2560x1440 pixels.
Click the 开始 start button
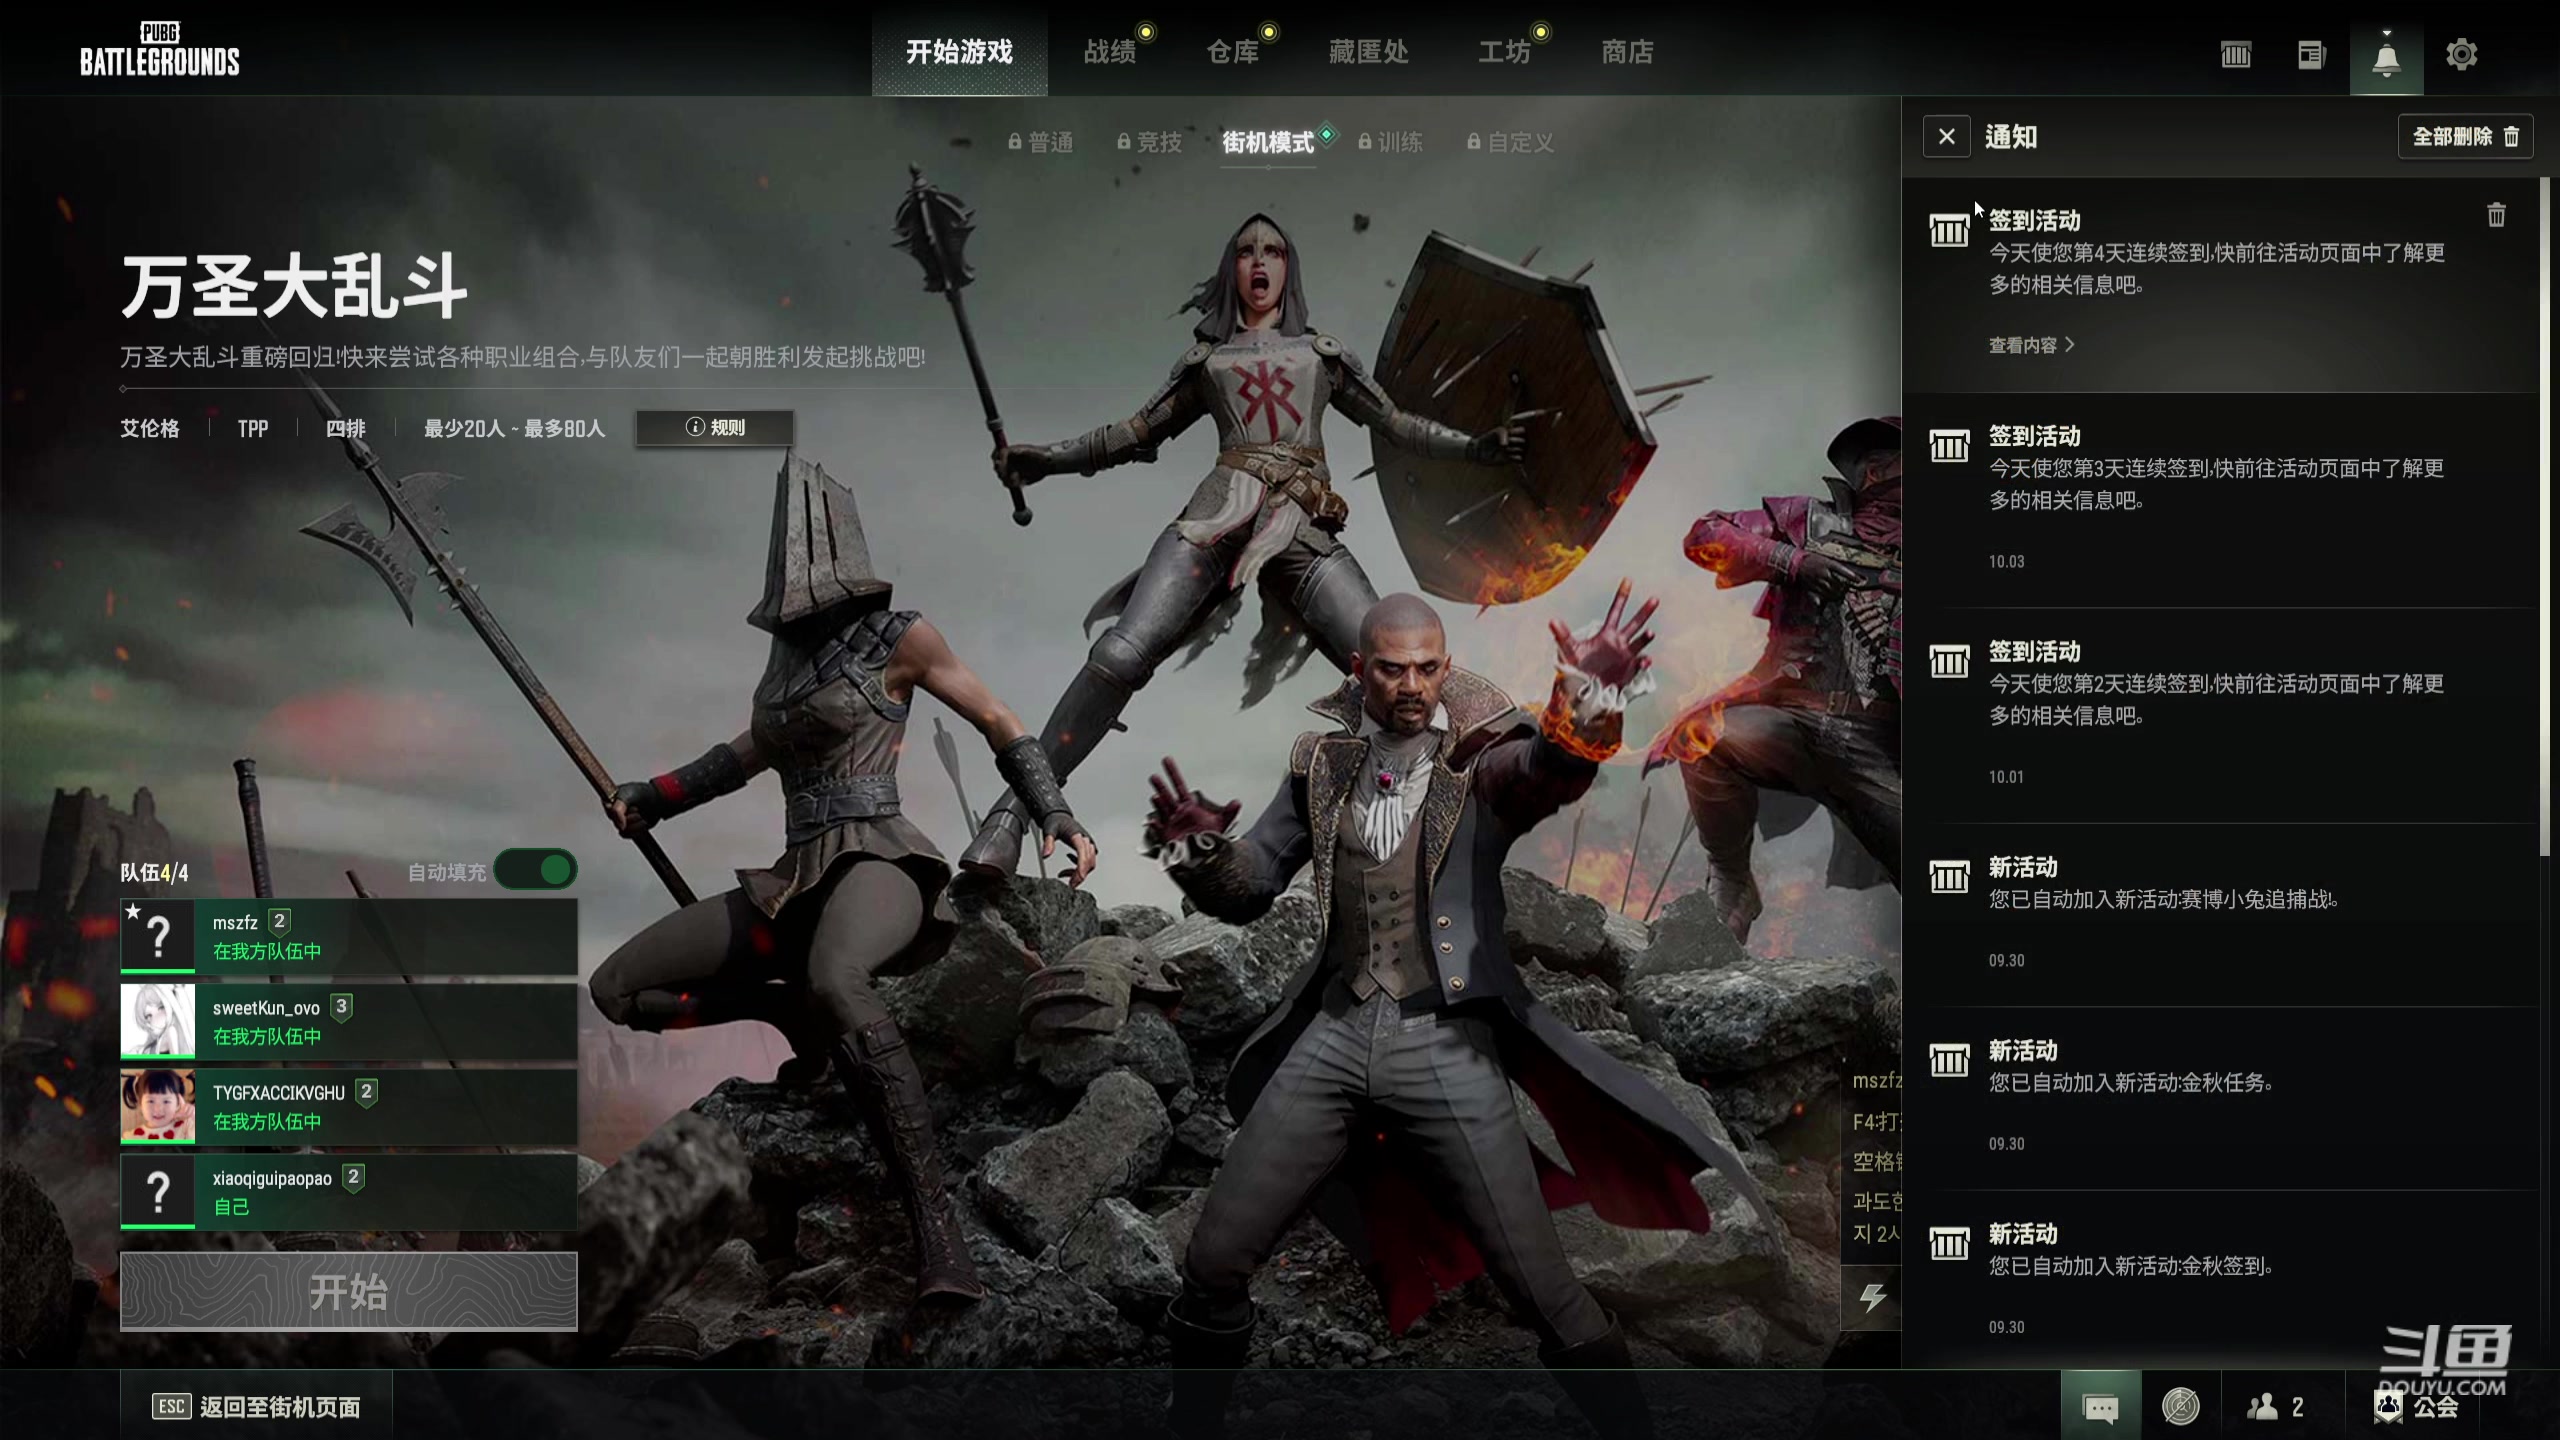click(x=349, y=1292)
